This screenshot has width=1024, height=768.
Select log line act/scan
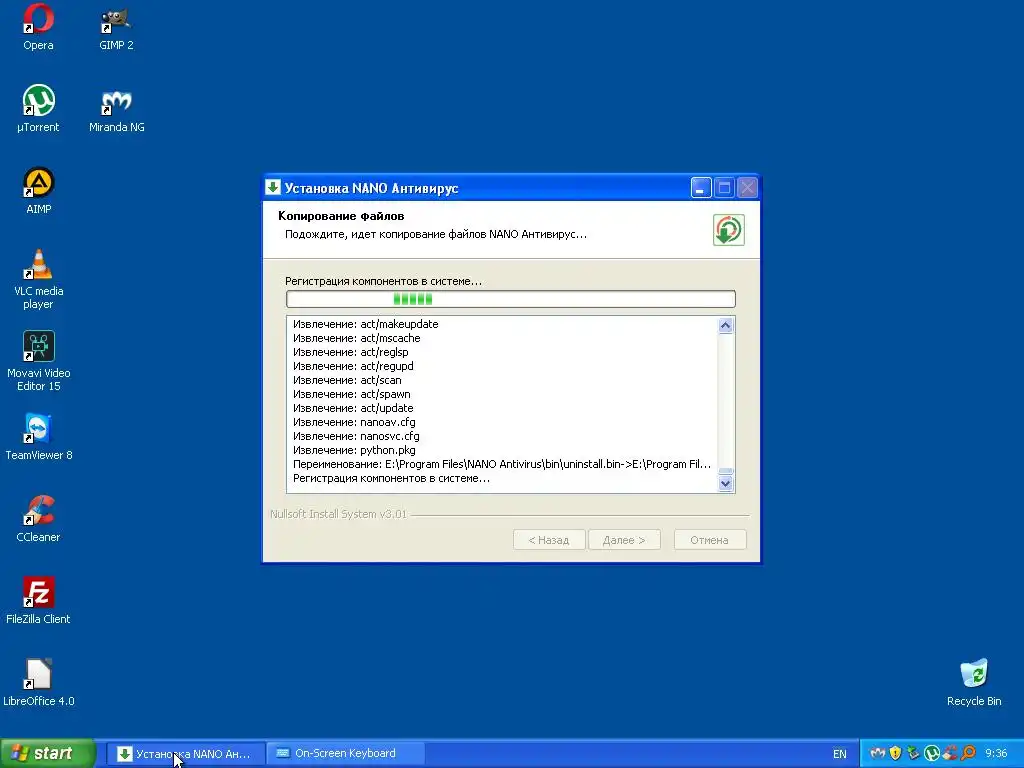[x=347, y=380]
